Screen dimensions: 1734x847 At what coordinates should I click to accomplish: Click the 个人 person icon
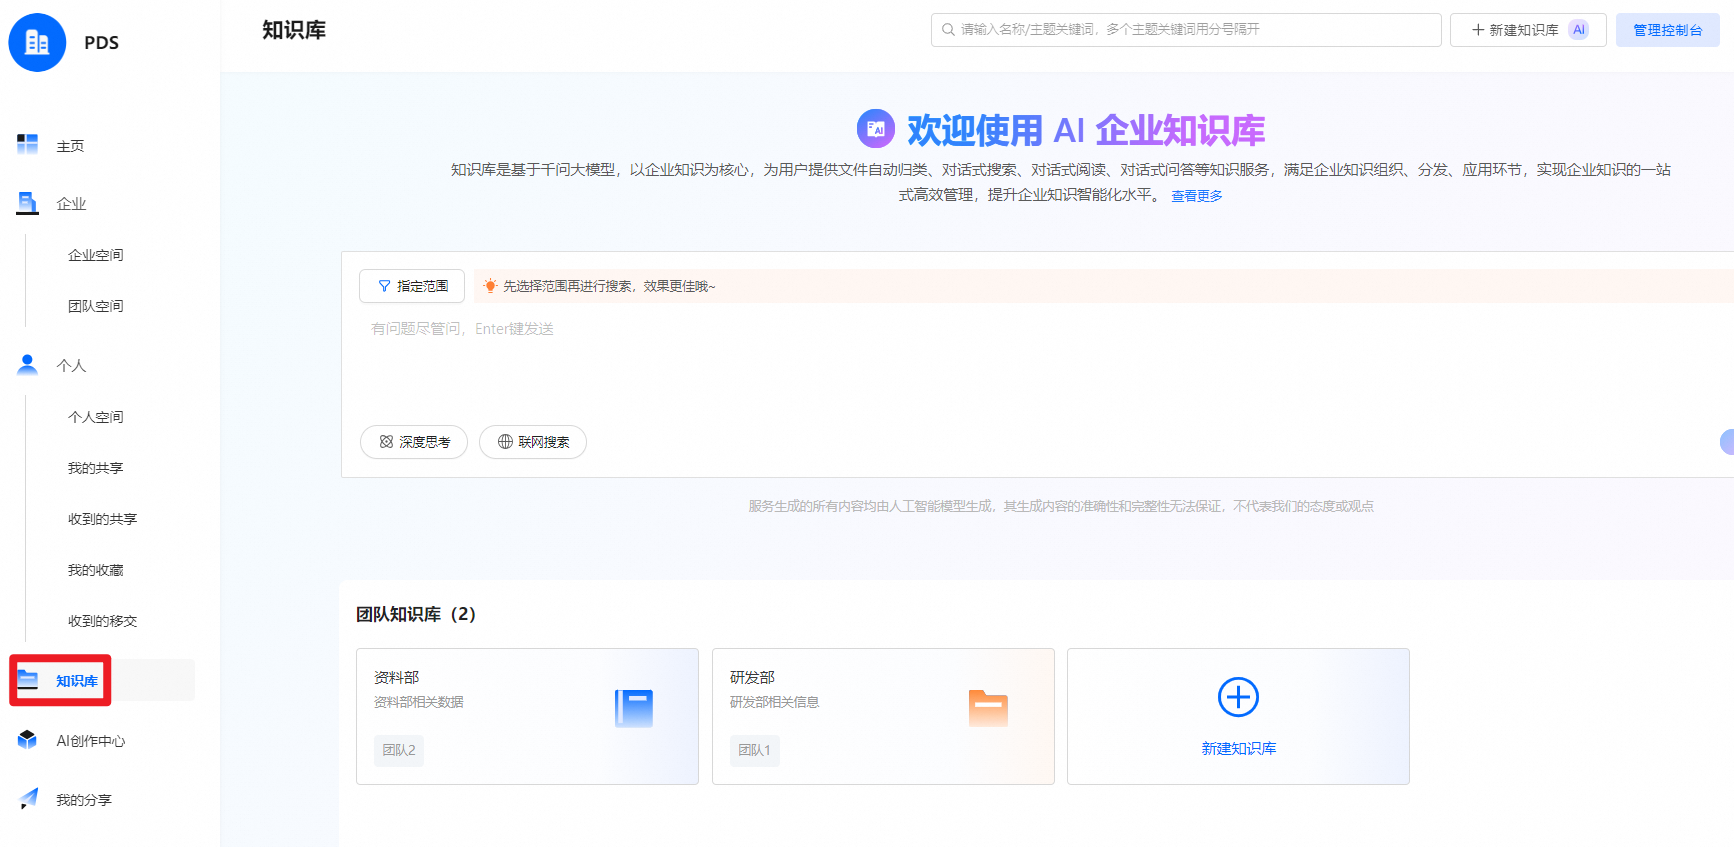28,364
